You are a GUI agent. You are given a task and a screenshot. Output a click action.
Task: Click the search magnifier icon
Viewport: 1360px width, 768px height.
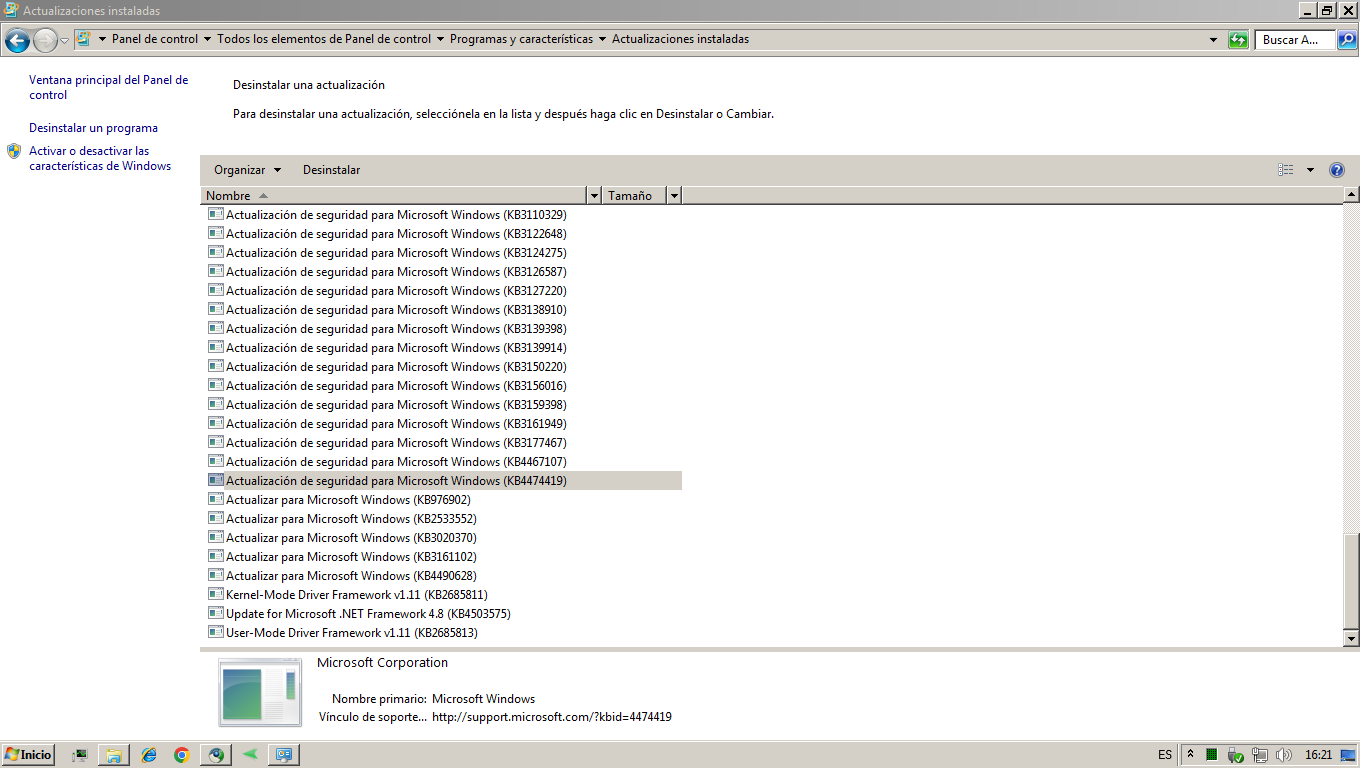1347,40
